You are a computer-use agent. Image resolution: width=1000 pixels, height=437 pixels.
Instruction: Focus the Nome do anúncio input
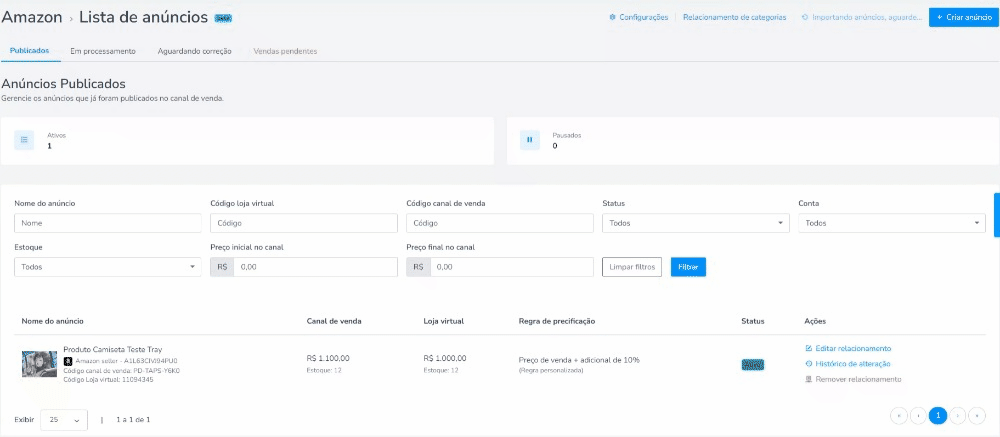[x=108, y=223]
